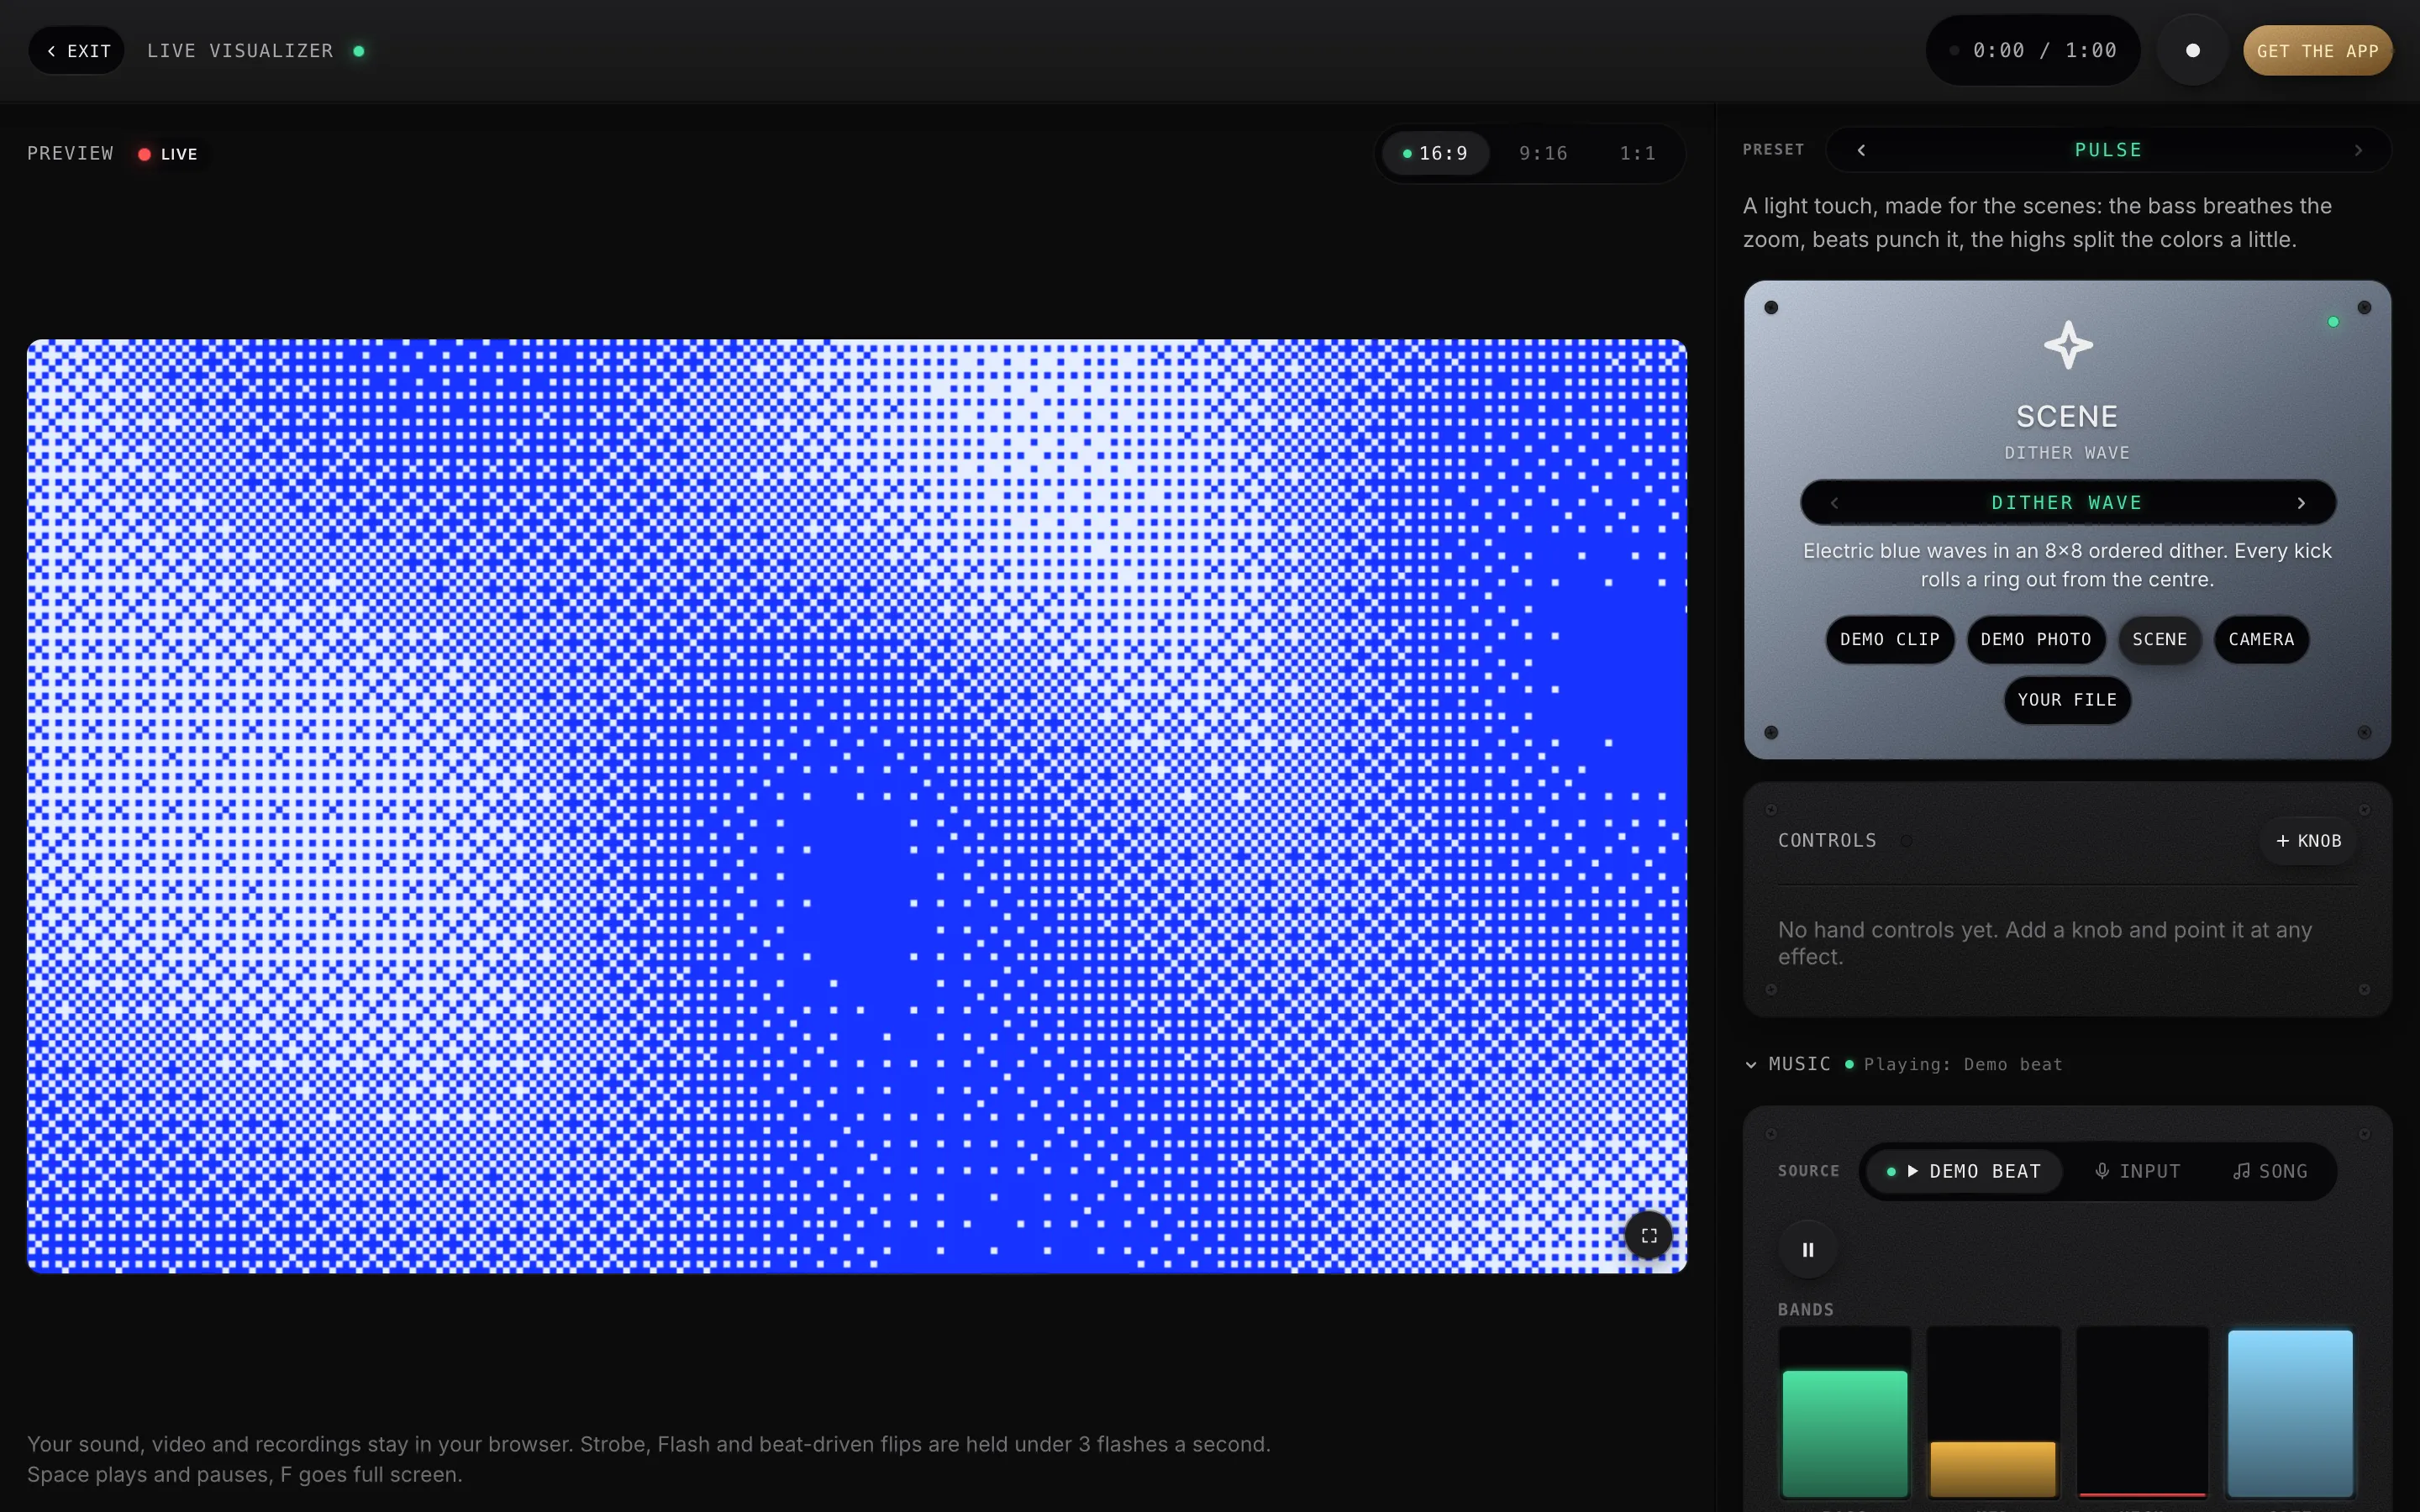Choose the Scene source

click(x=2159, y=640)
